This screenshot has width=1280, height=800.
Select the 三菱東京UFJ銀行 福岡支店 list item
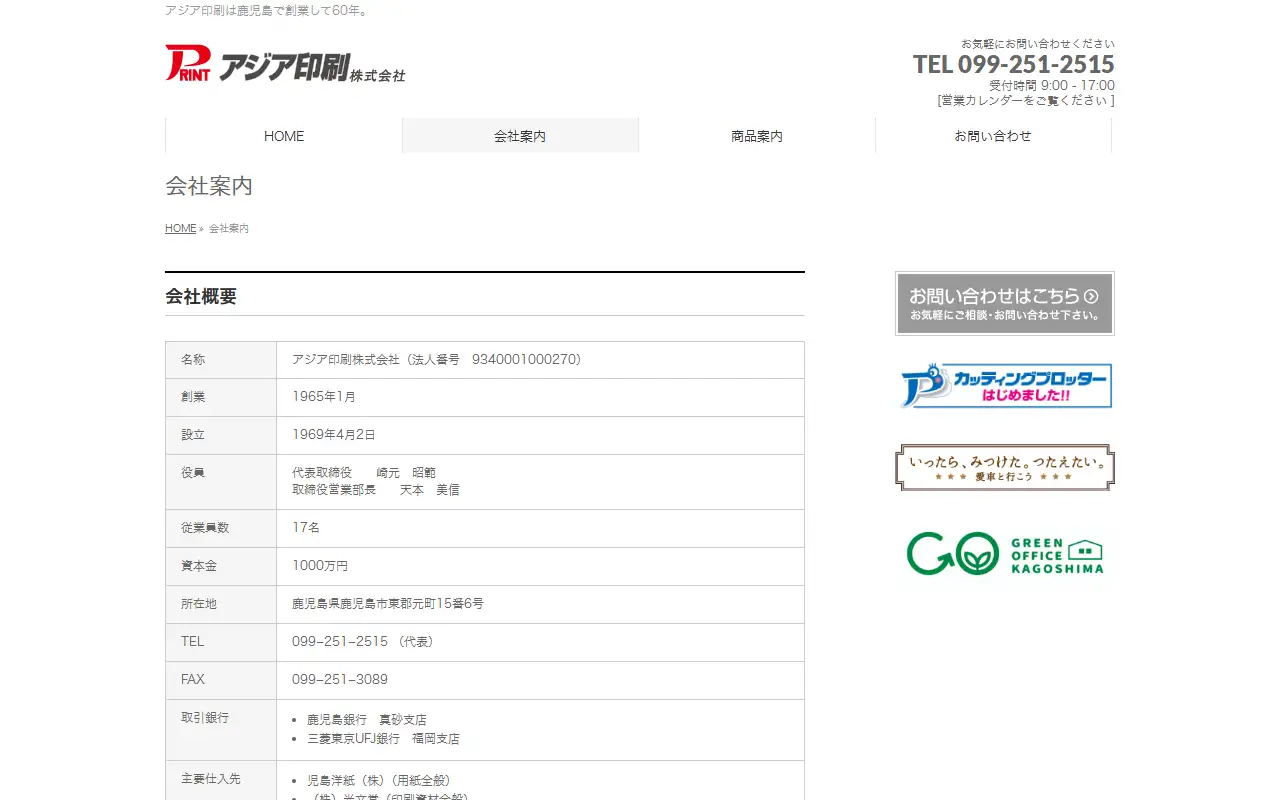pos(384,739)
